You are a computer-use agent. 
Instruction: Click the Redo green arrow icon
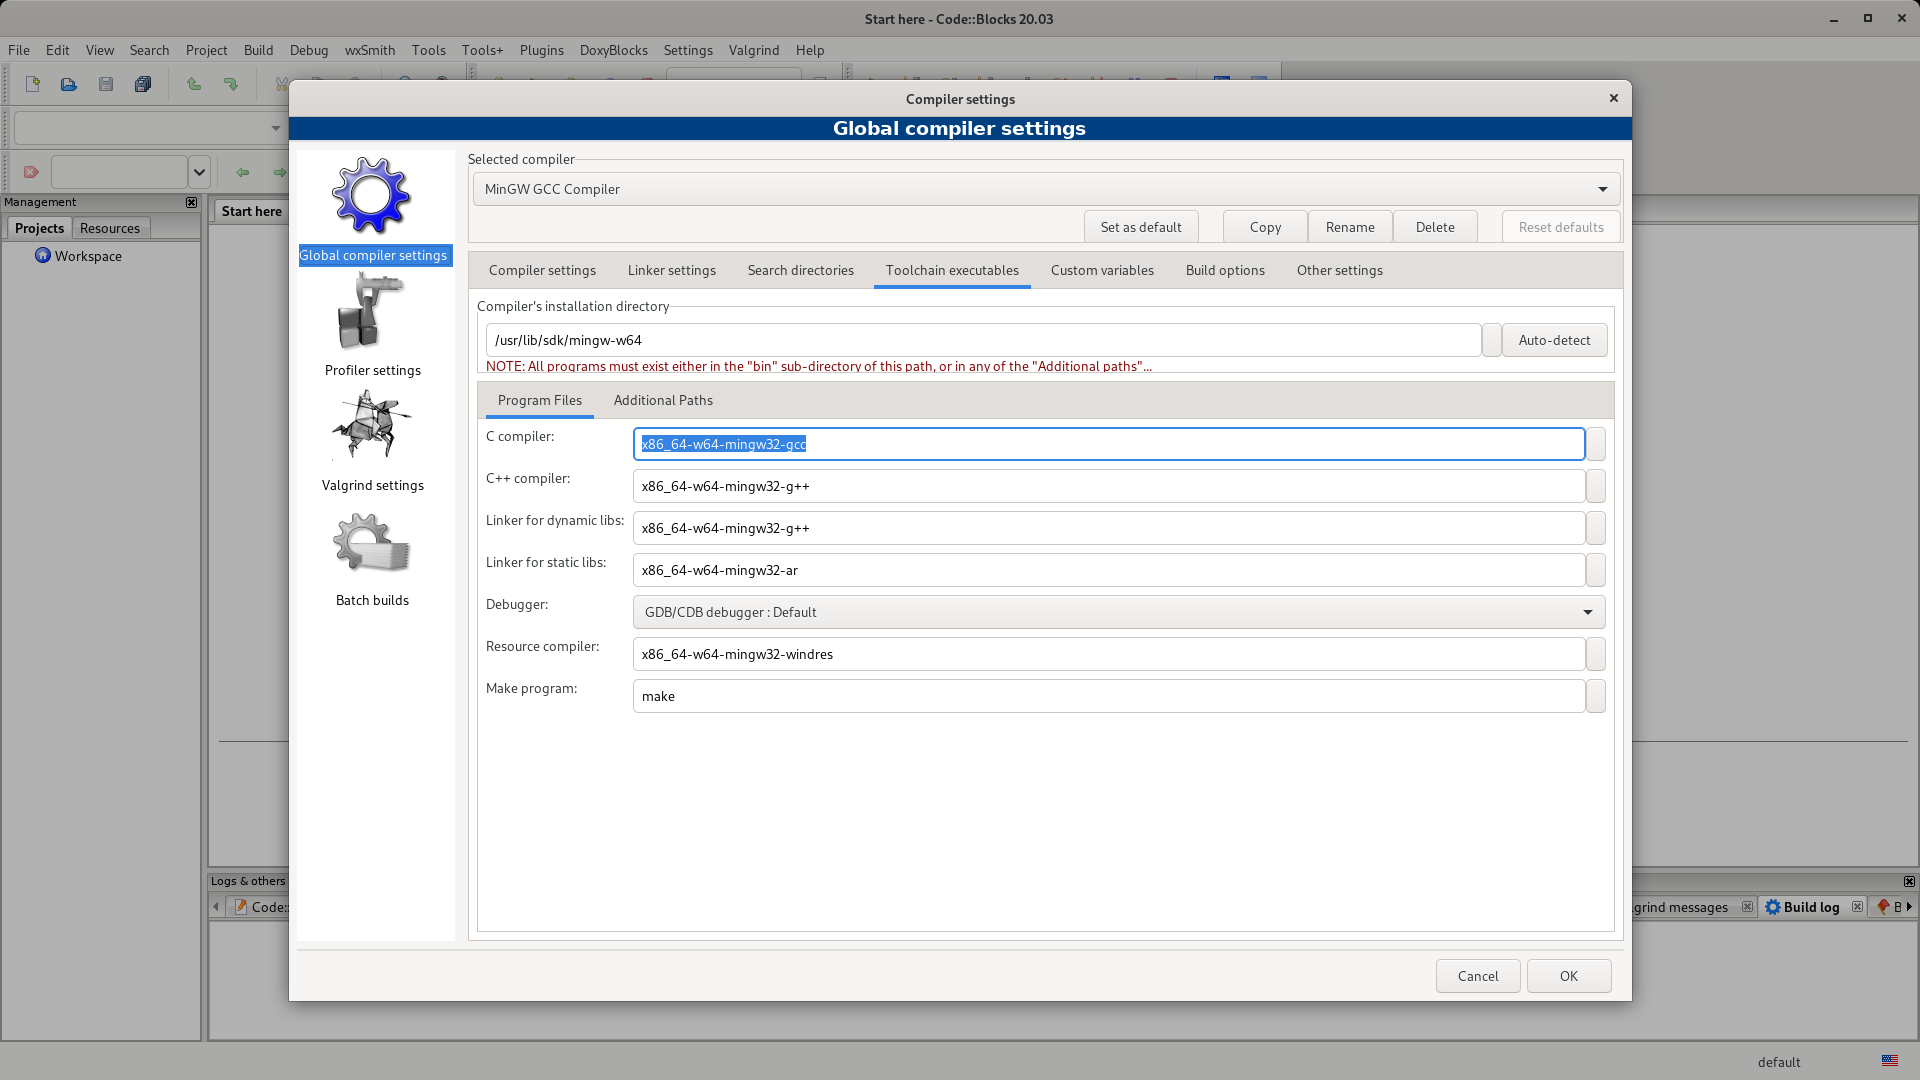(x=231, y=84)
